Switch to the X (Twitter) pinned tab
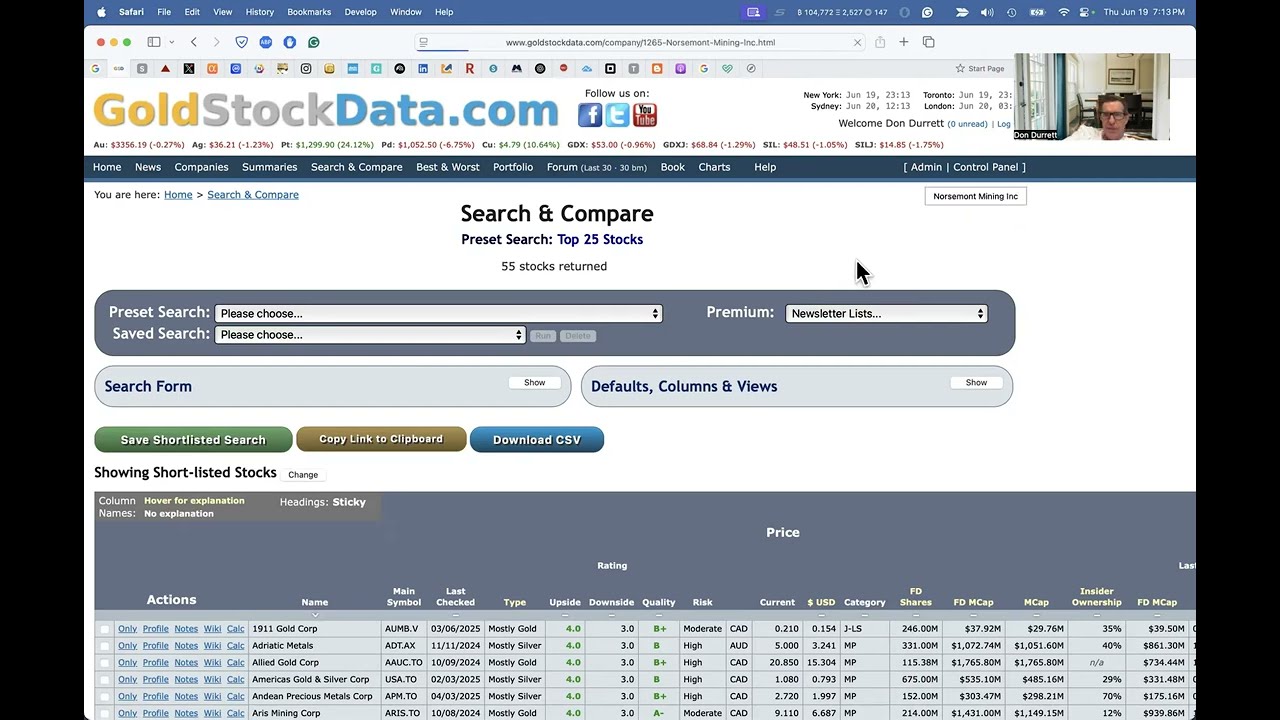Screen dimensions: 1280x720 tap(189, 69)
